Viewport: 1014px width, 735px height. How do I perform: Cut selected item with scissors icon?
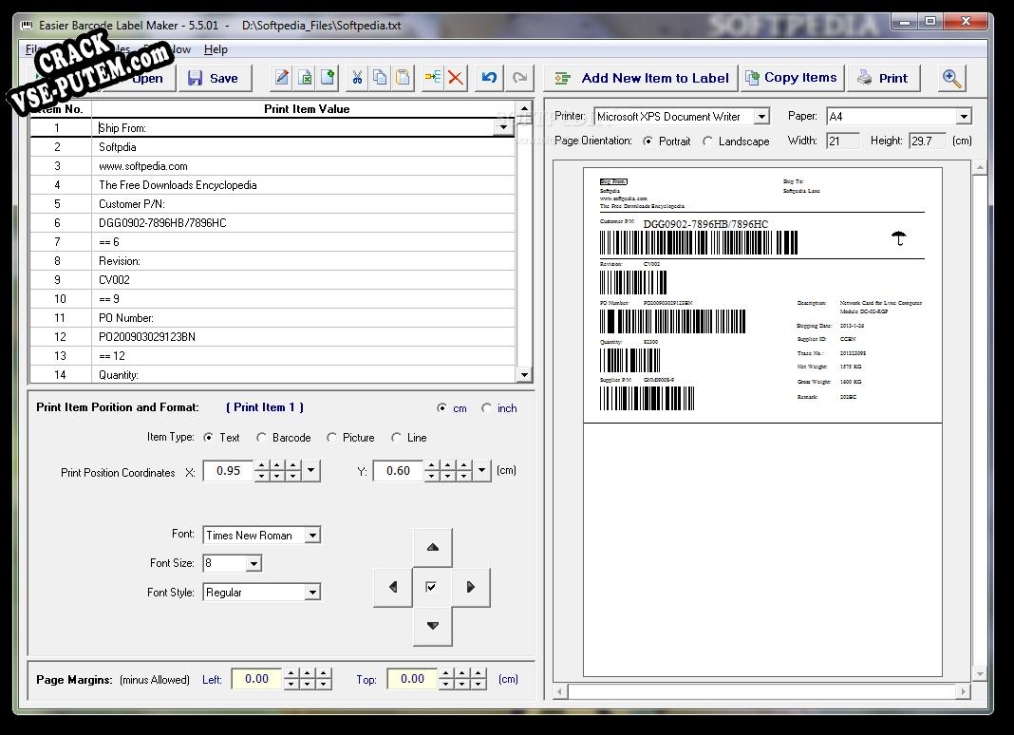tap(357, 78)
